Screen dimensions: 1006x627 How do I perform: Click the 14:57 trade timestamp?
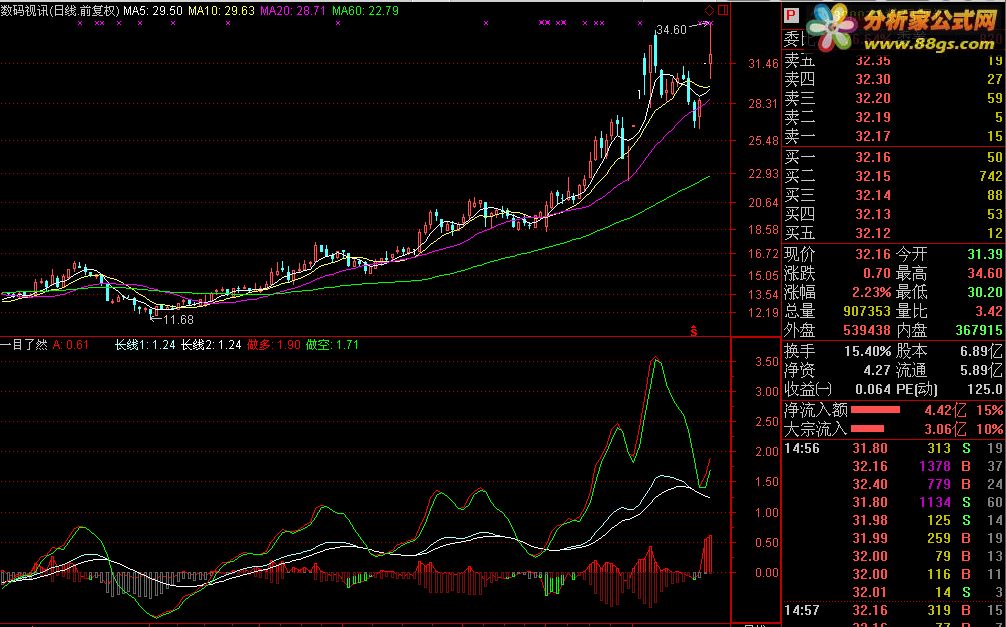coord(802,611)
